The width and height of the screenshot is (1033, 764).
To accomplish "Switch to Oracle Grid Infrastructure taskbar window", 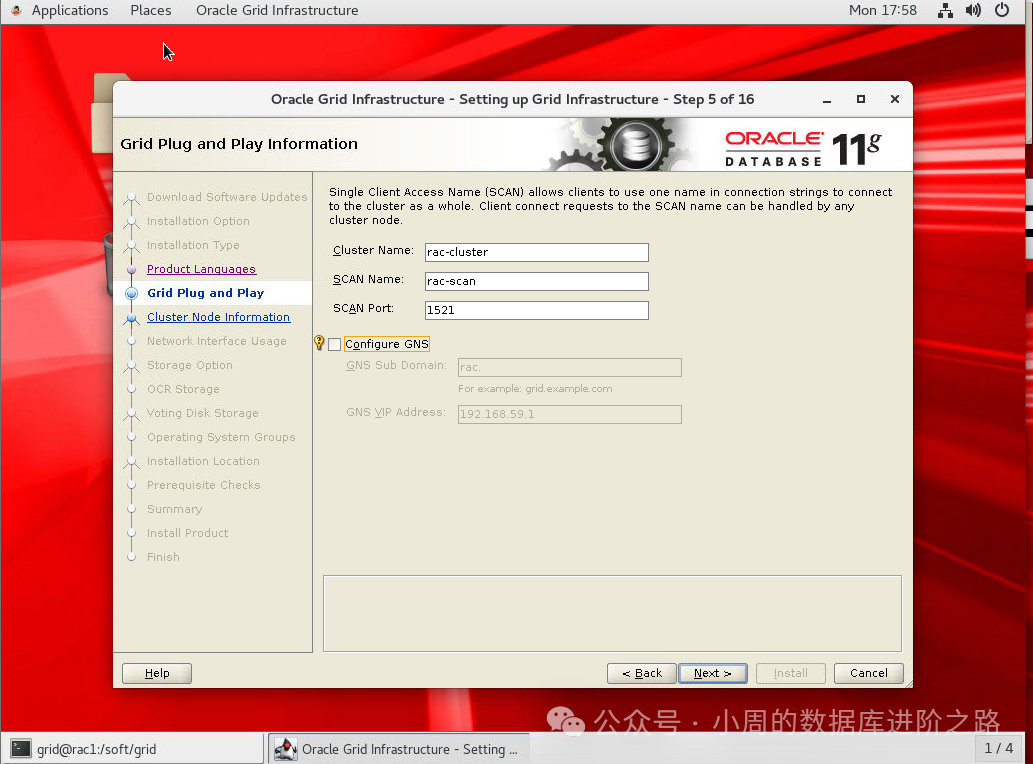I will click(x=399, y=749).
